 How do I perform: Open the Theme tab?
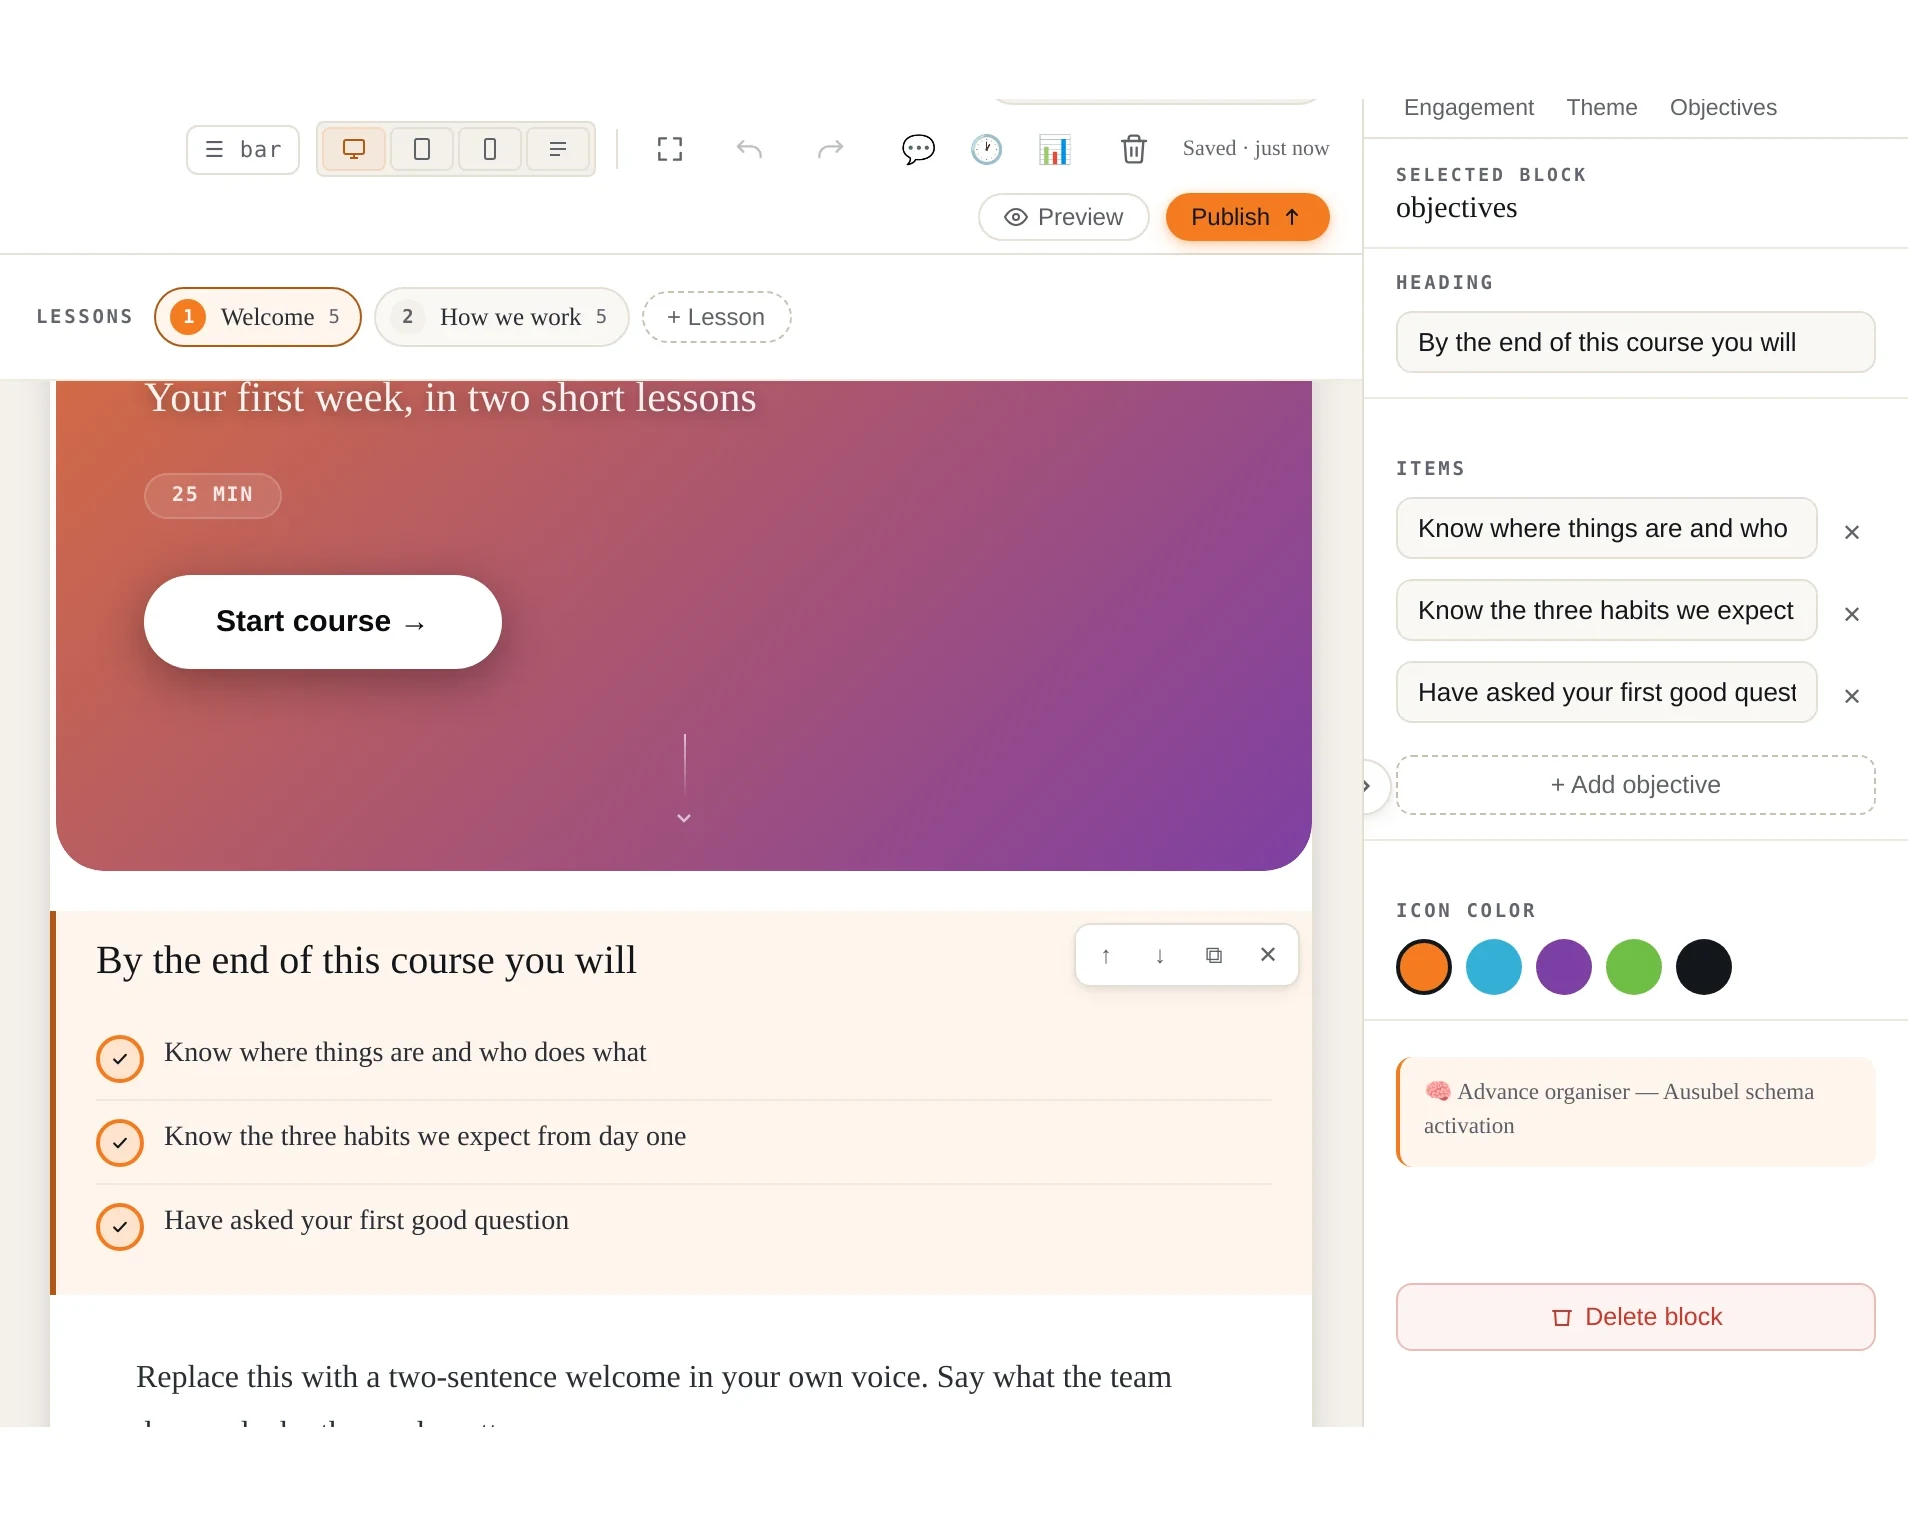click(x=1602, y=108)
